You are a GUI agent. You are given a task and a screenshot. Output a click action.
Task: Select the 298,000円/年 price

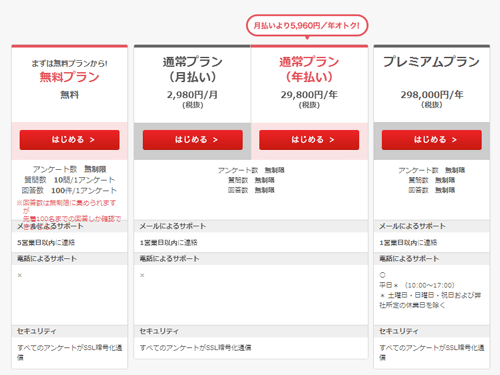pyautogui.click(x=432, y=95)
